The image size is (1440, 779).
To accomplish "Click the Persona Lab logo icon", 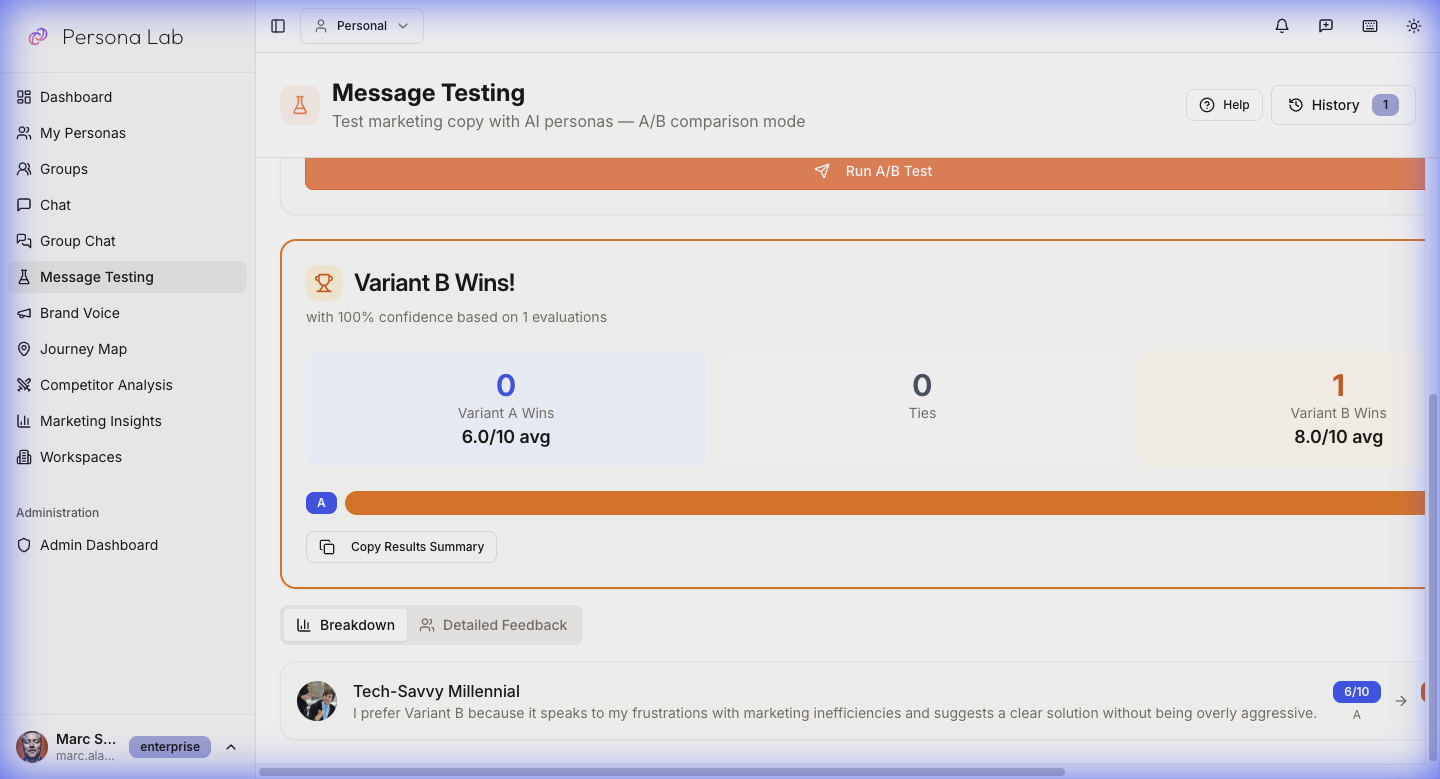I will tap(38, 37).
